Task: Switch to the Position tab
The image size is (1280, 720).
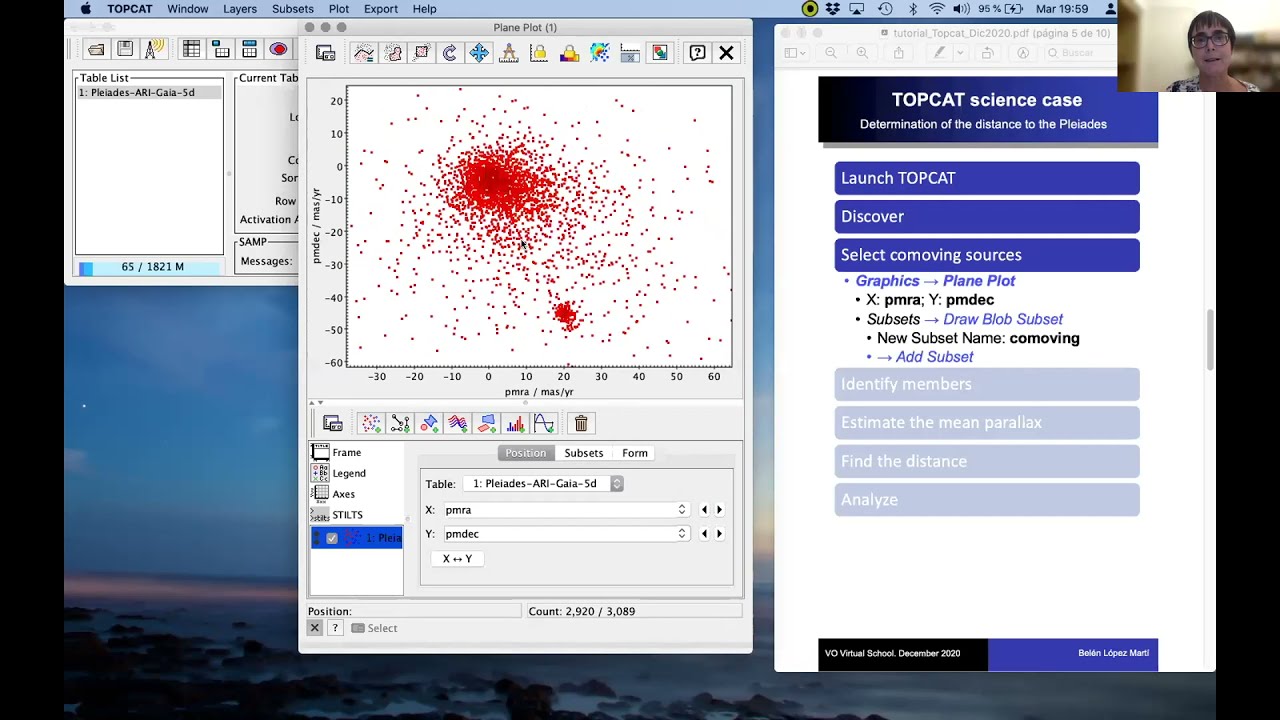Action: tap(525, 453)
